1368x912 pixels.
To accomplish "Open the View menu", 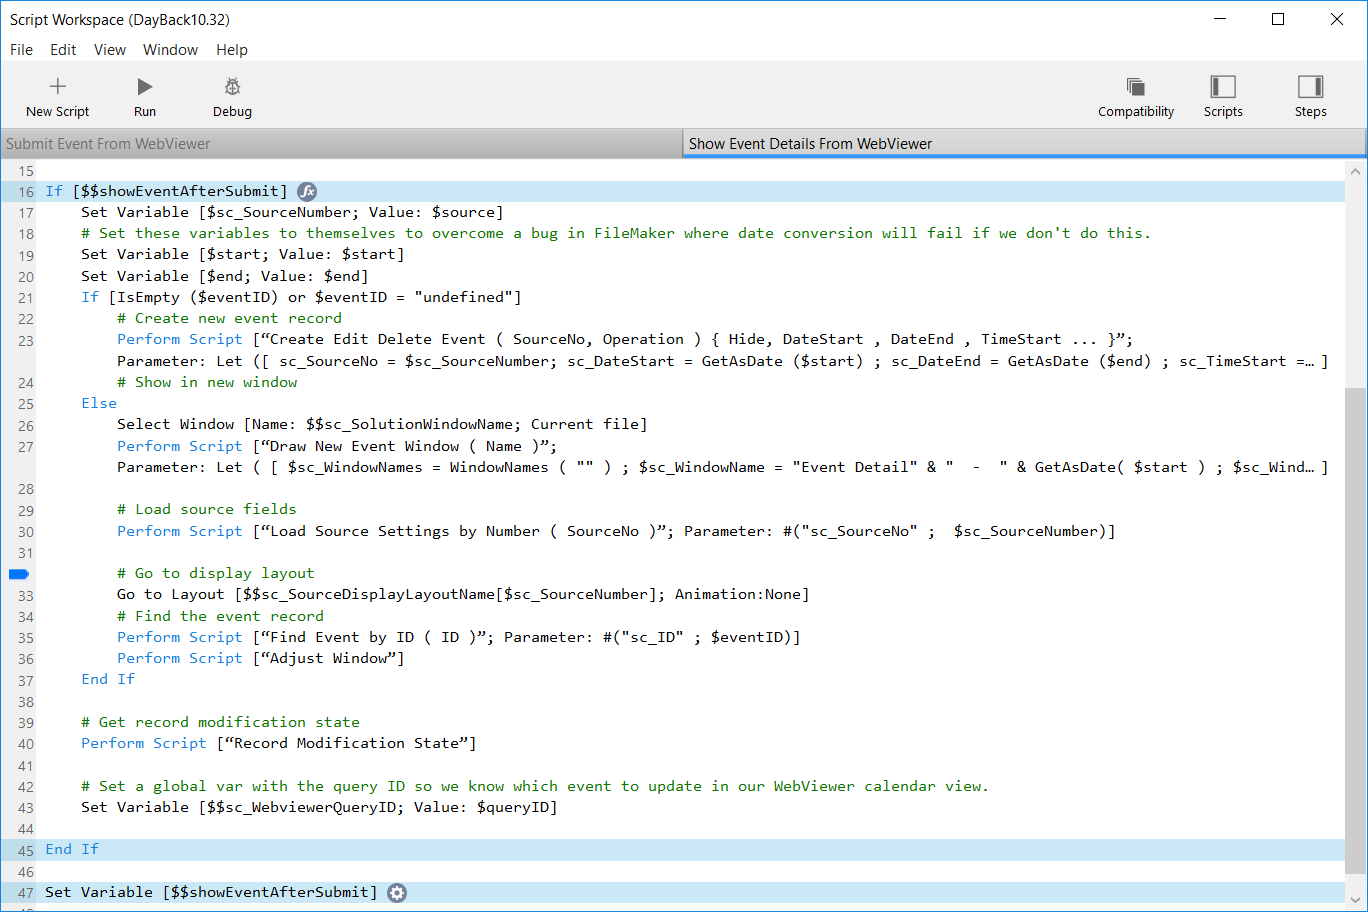I will pos(110,50).
